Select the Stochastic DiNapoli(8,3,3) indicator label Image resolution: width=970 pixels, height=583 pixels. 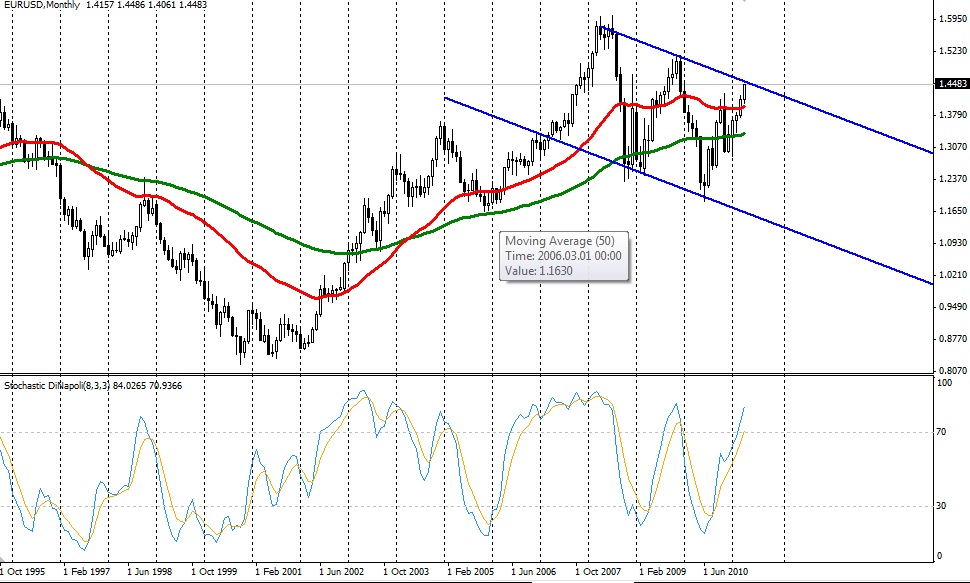[59, 385]
